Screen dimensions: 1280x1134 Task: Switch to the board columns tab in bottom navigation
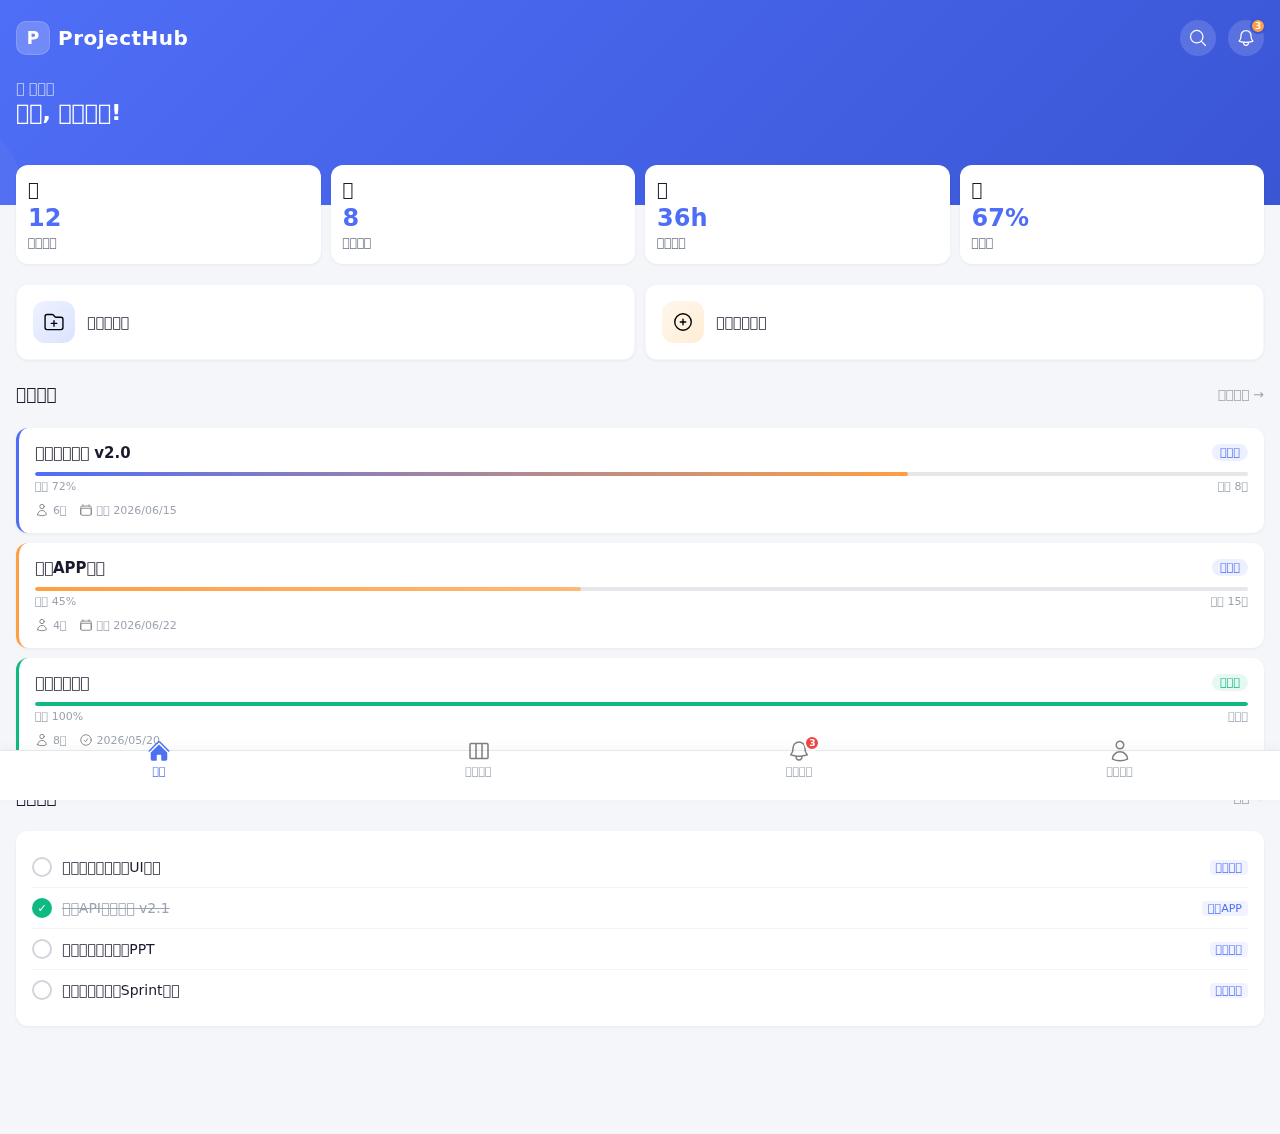(x=478, y=760)
